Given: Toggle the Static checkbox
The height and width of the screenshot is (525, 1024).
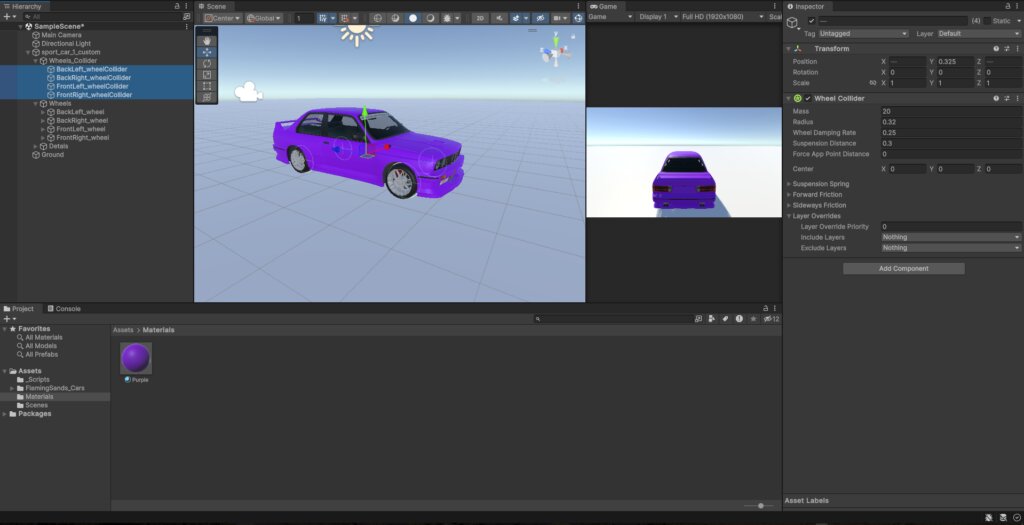Looking at the screenshot, I should (x=987, y=21).
